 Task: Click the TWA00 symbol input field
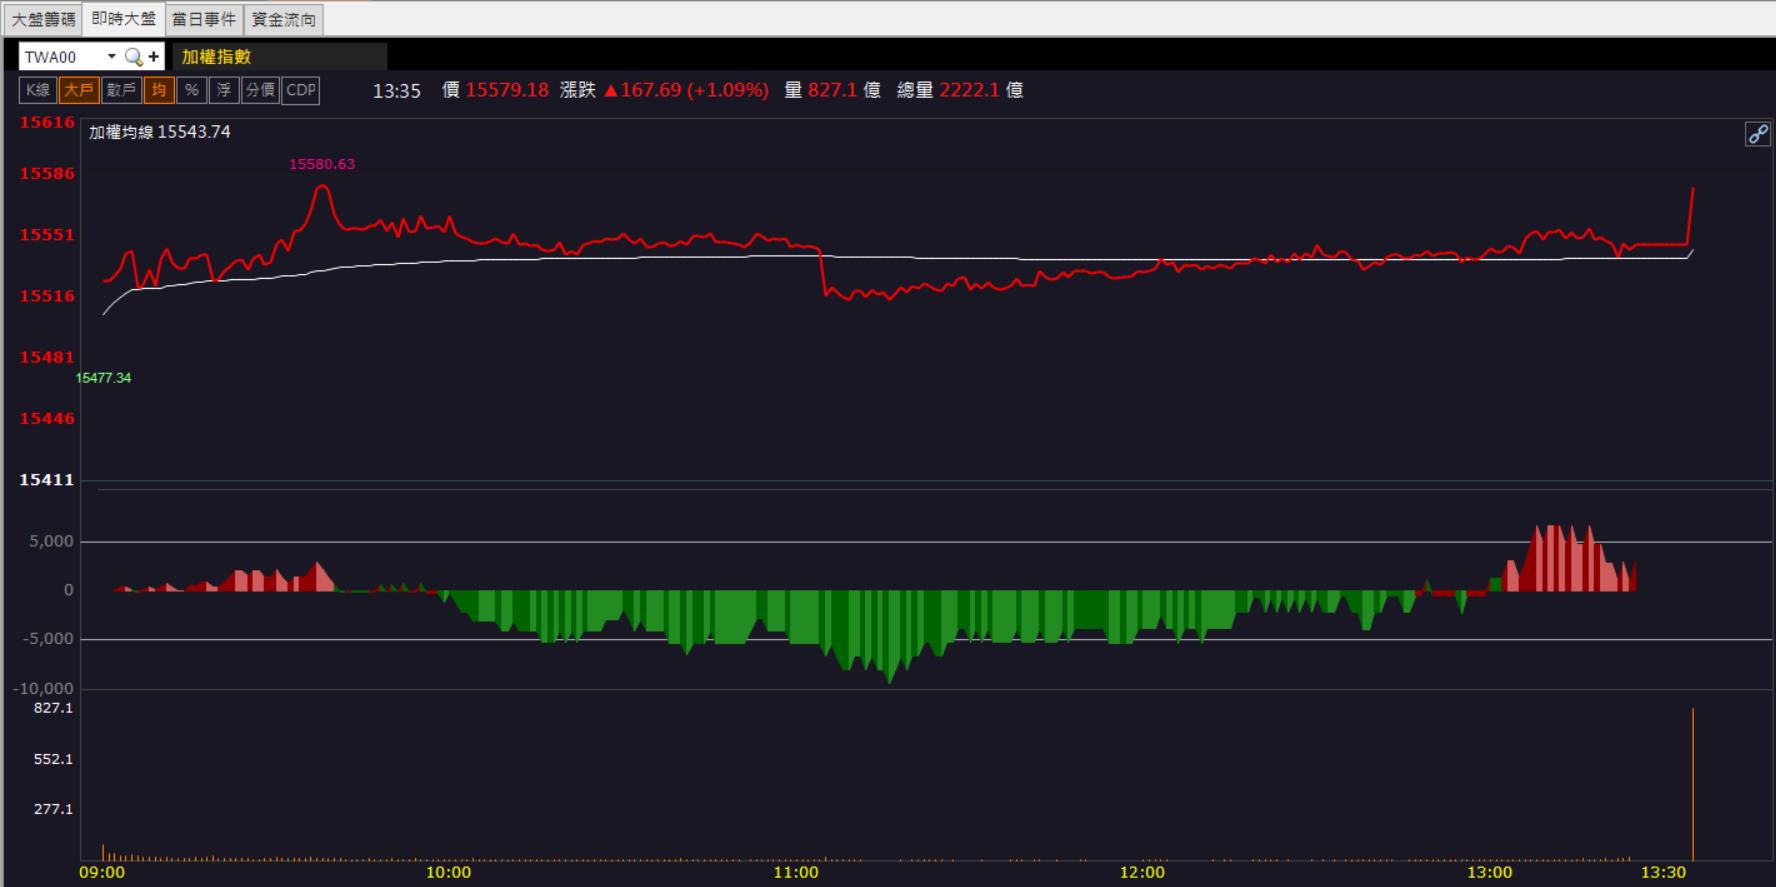point(62,57)
